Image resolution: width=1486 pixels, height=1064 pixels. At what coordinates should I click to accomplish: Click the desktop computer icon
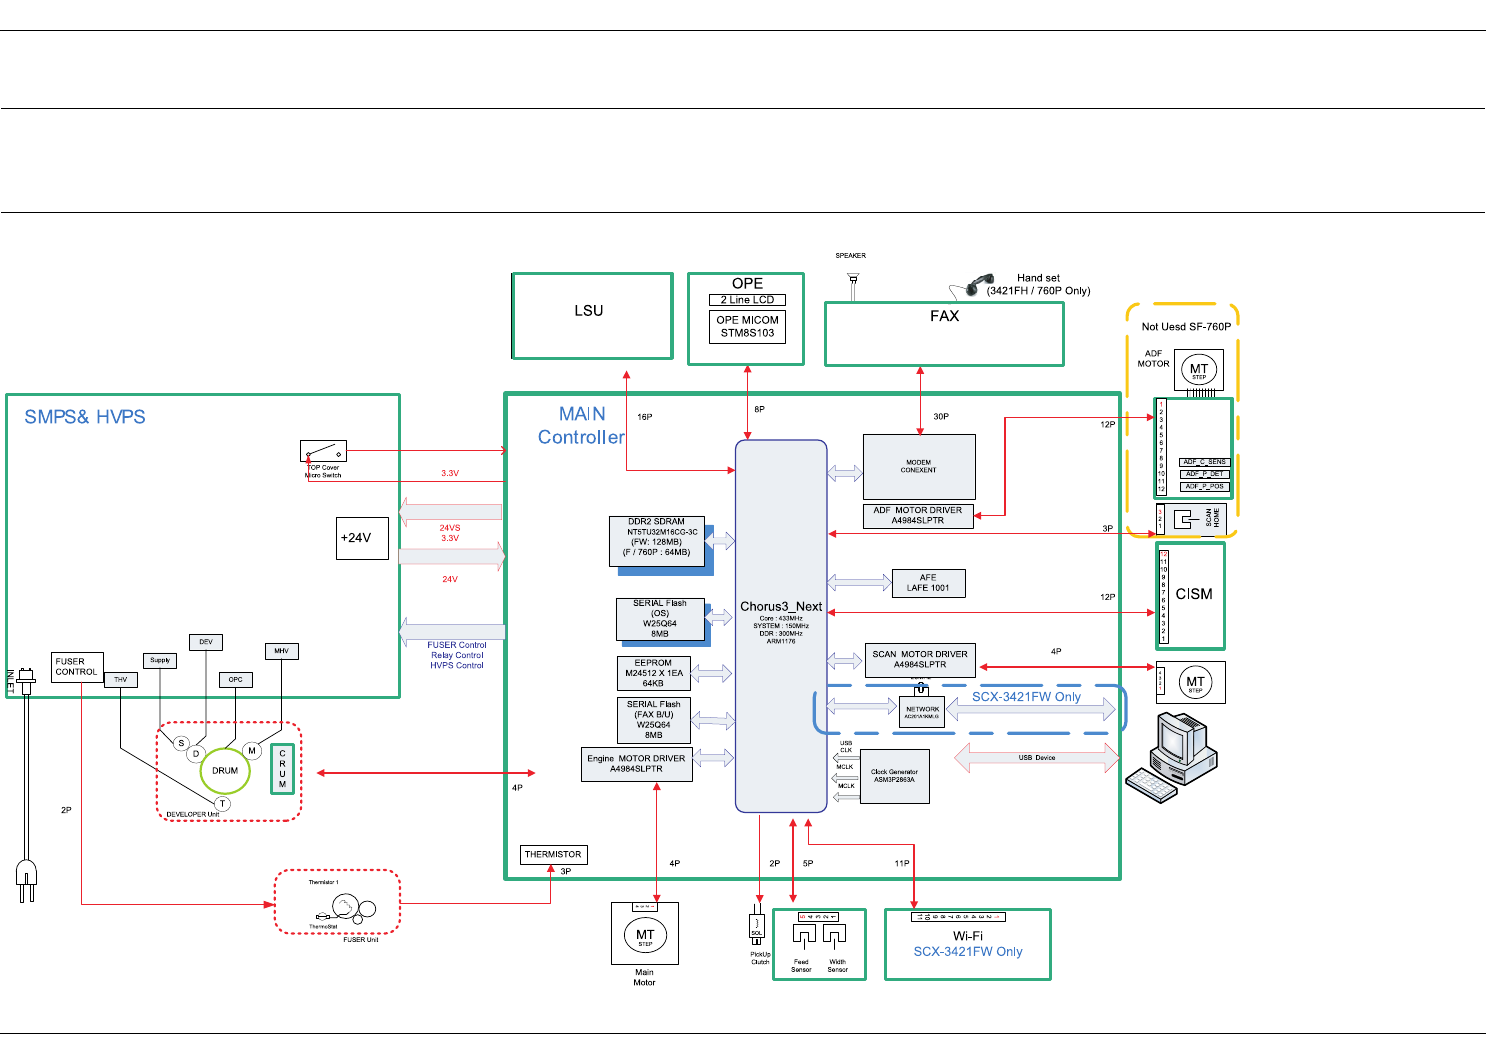[1170, 758]
